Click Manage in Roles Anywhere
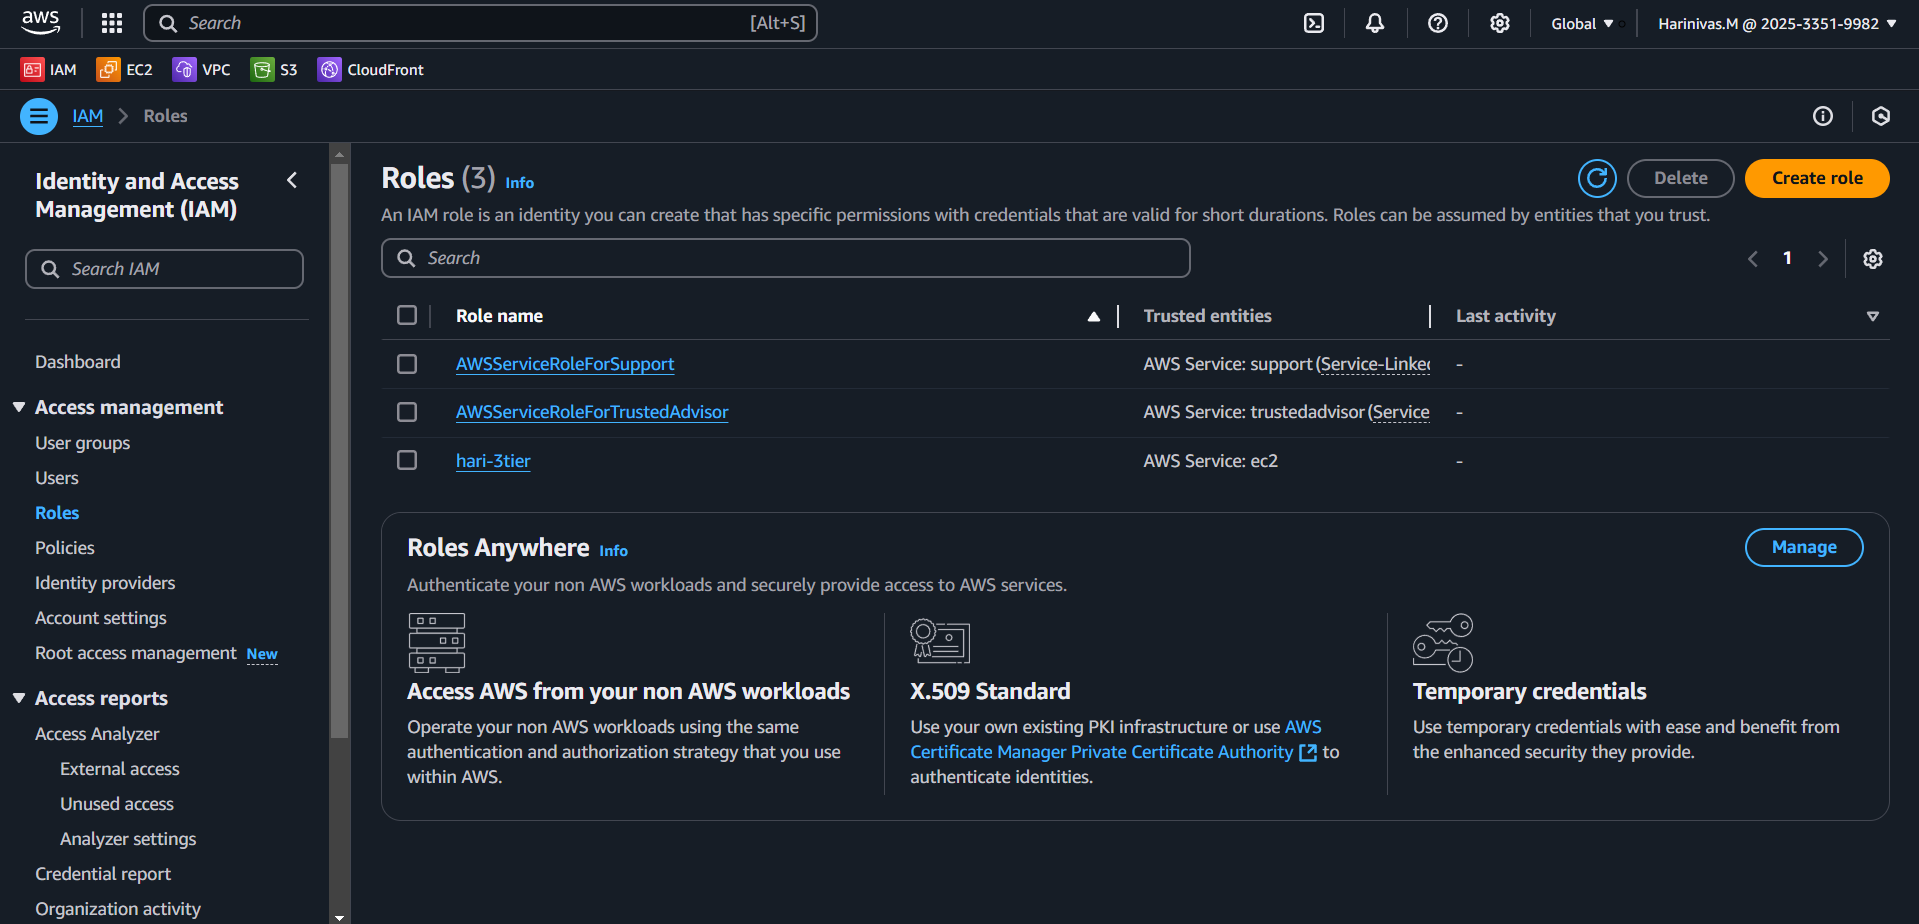Image resolution: width=1919 pixels, height=924 pixels. [1804, 547]
